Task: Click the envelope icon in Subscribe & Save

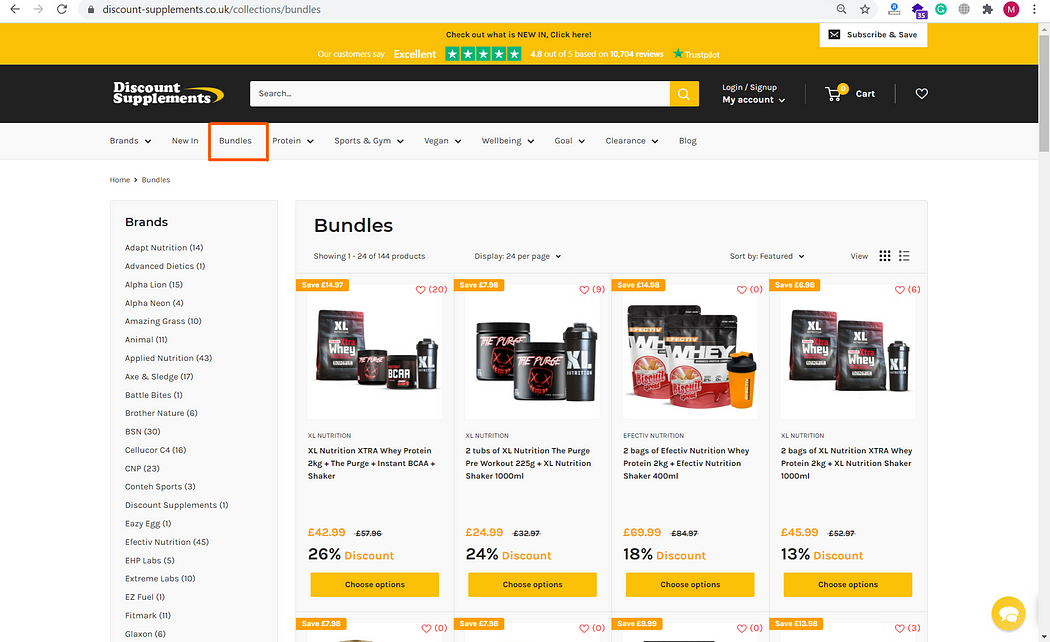Action: point(834,35)
